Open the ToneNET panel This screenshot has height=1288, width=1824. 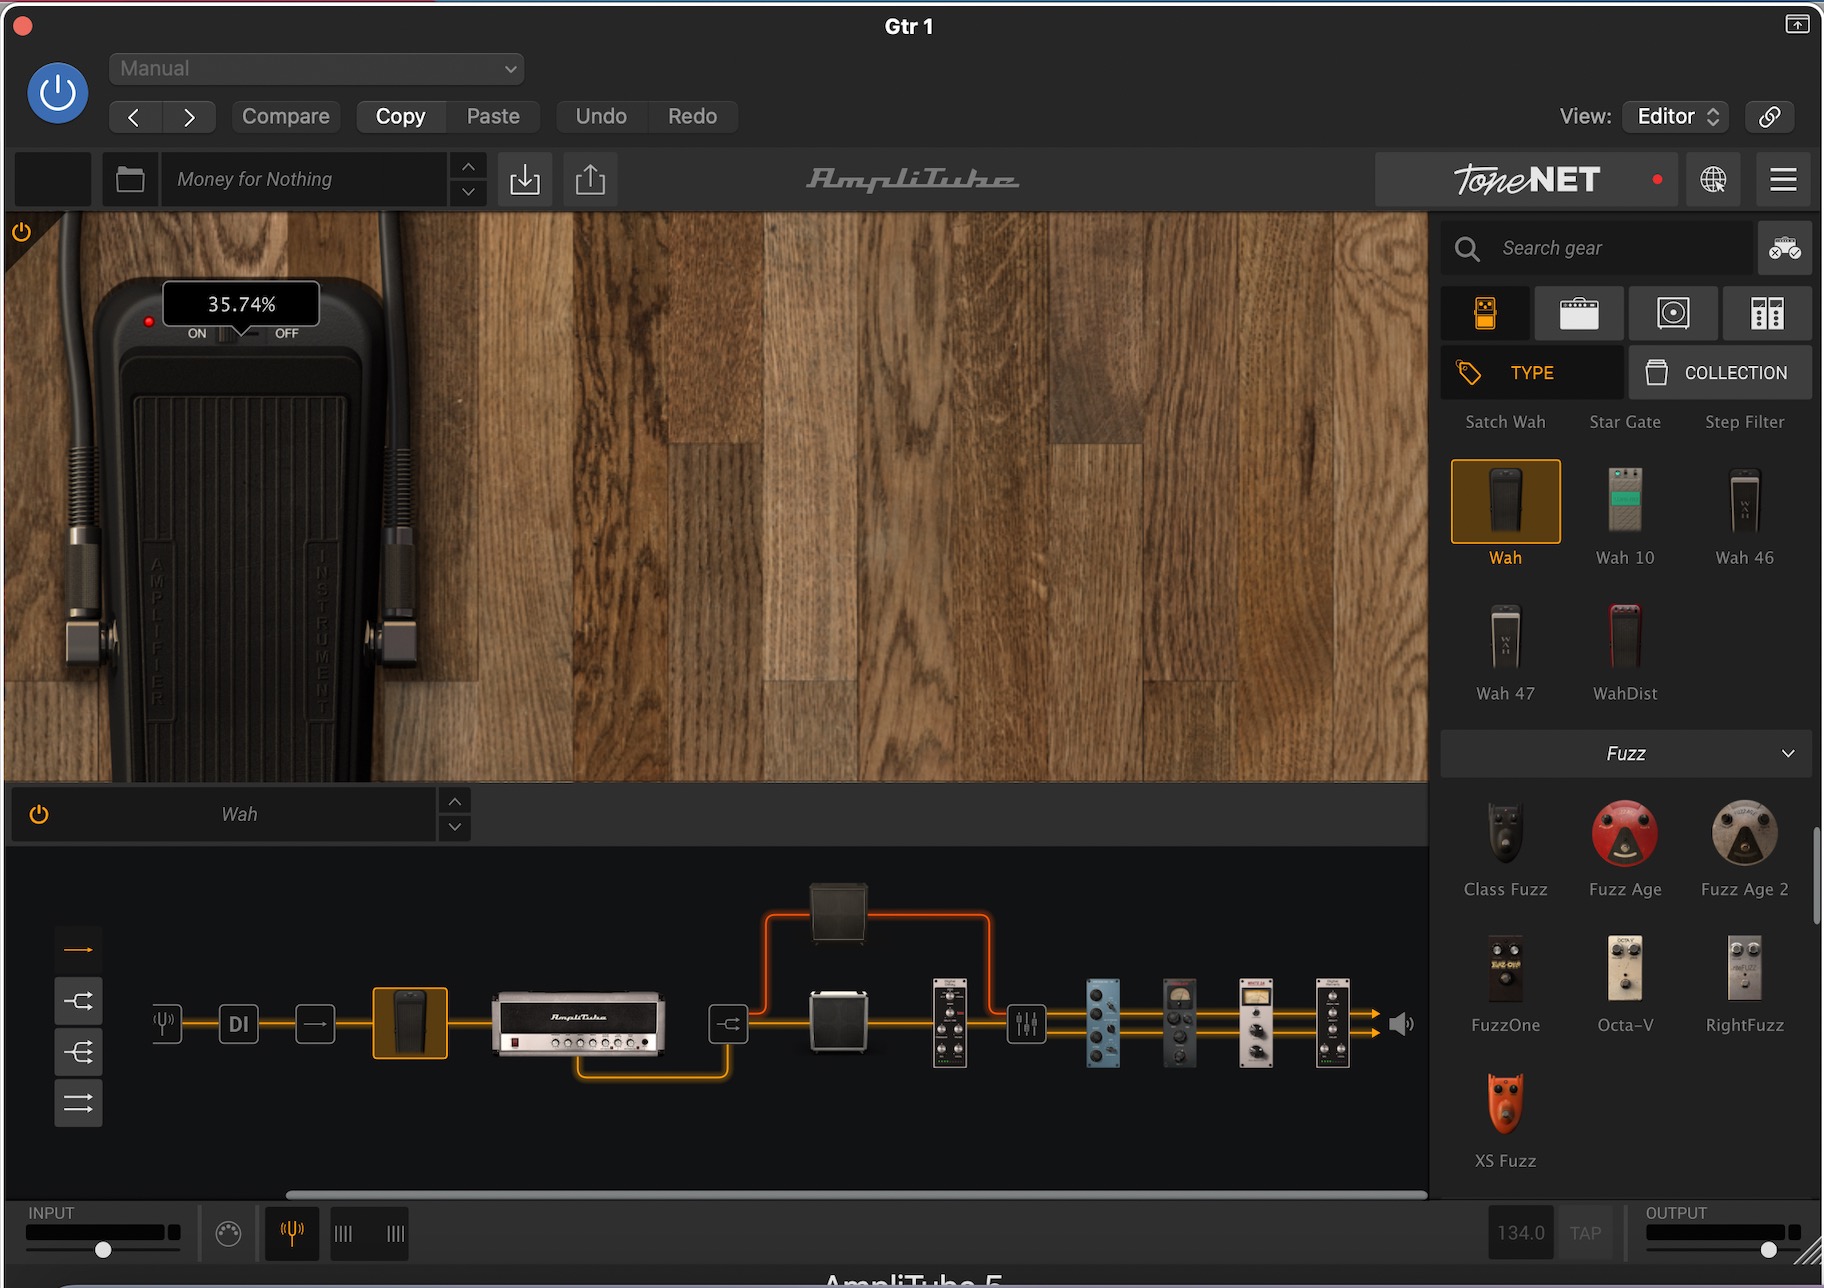1526,179
